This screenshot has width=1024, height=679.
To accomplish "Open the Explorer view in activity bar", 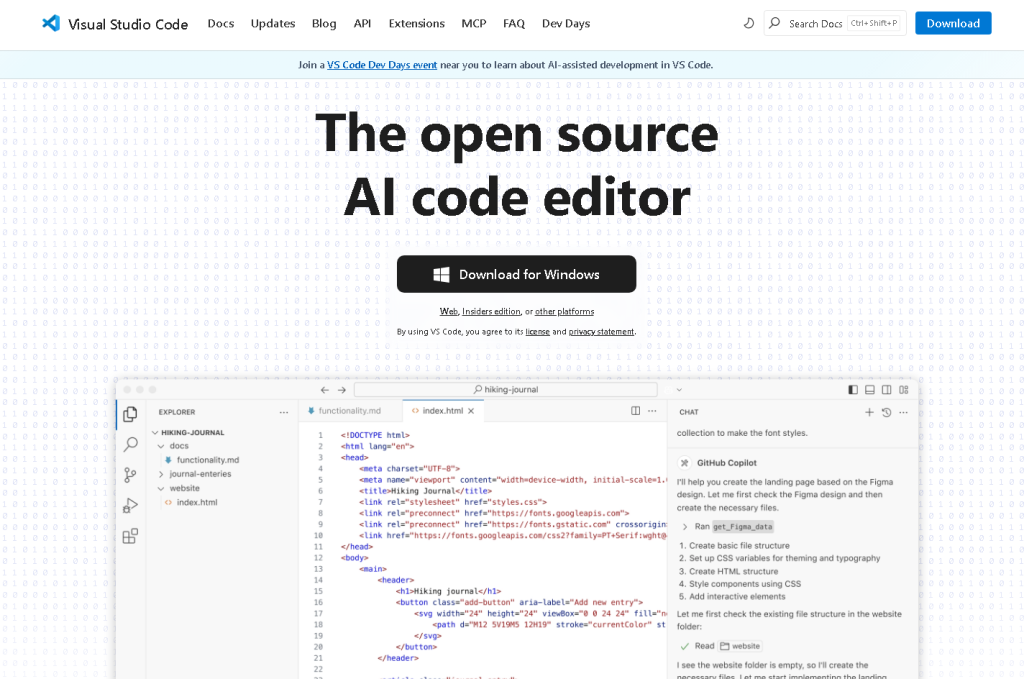I will point(130,414).
